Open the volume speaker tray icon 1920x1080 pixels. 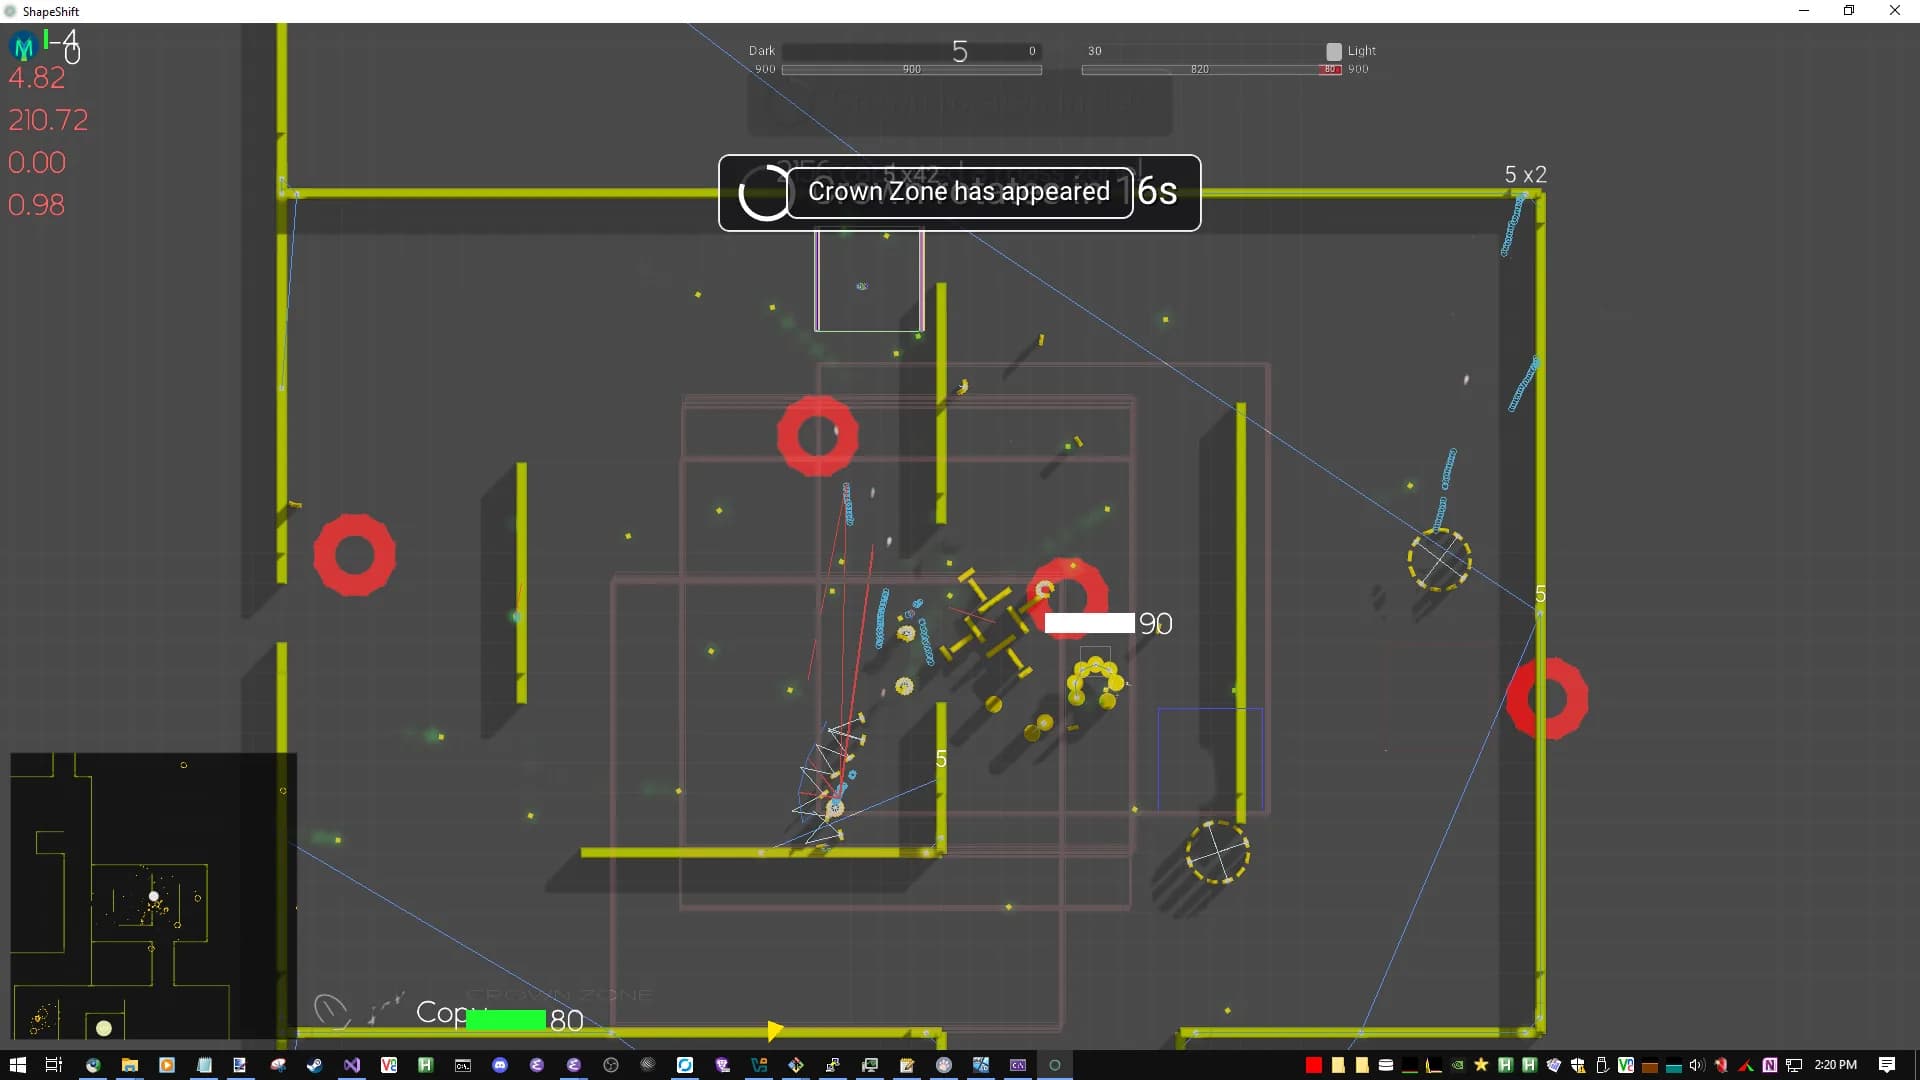[x=1696, y=1065]
